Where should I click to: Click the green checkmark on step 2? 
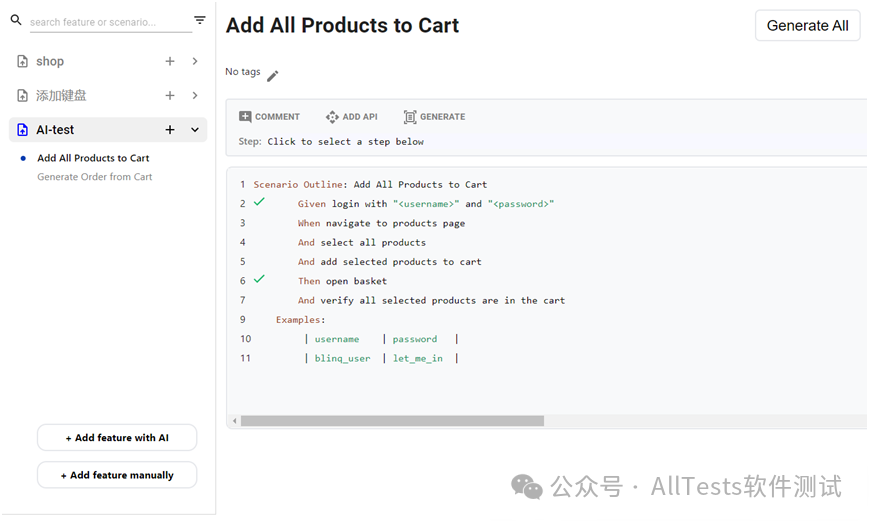tap(259, 202)
